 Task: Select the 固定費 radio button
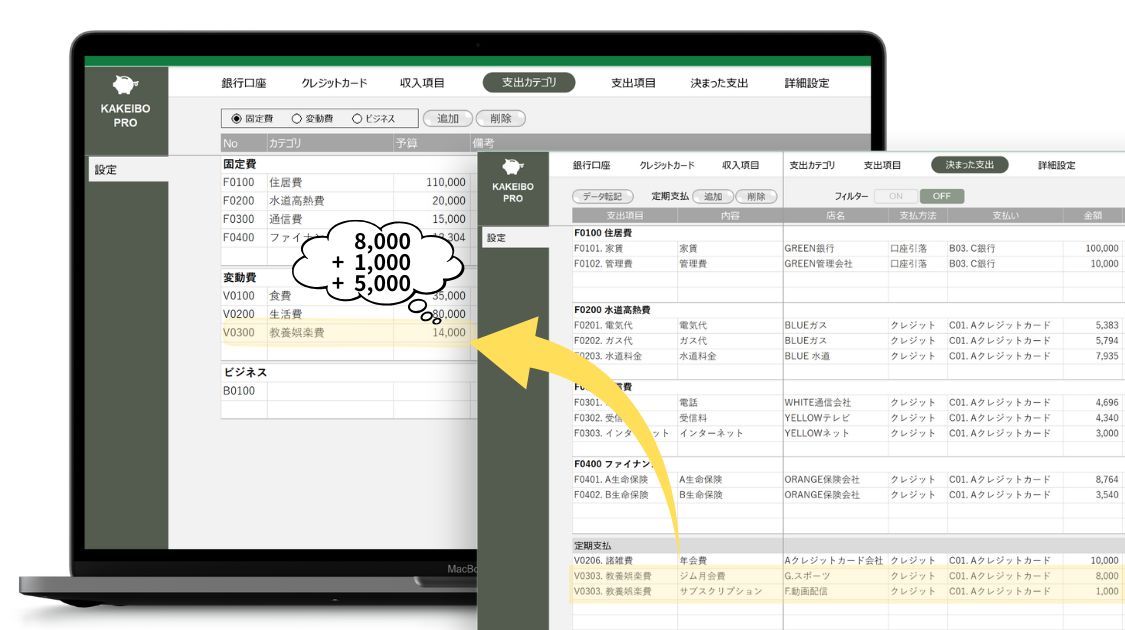237,118
